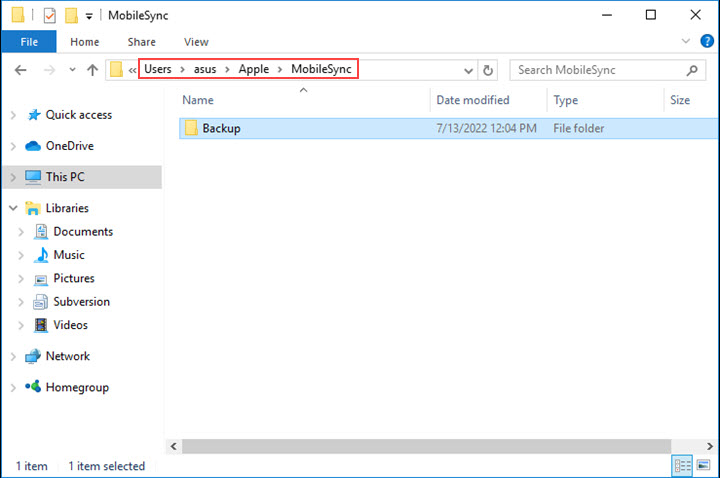Viewport: 720px width, 478px height.
Task: Open the Pictures library
Action: (73, 278)
